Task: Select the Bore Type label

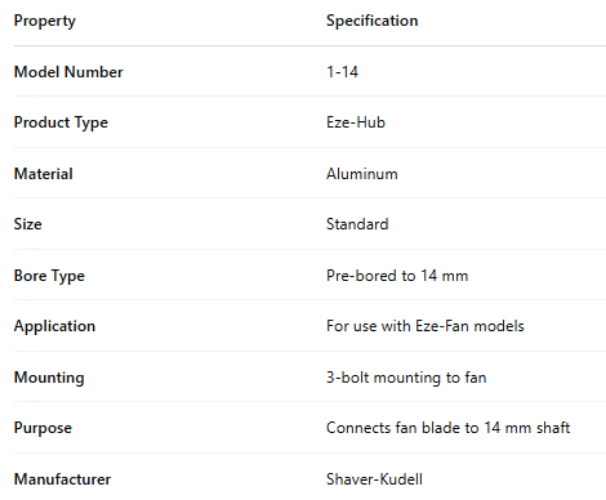Action: tap(49, 276)
